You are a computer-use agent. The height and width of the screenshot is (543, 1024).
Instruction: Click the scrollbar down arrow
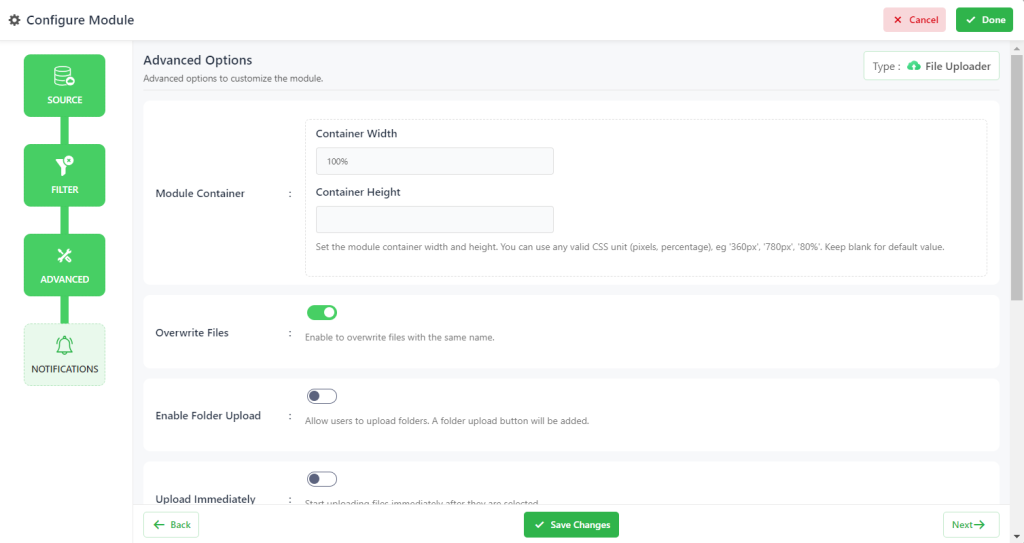[x=1017, y=536]
